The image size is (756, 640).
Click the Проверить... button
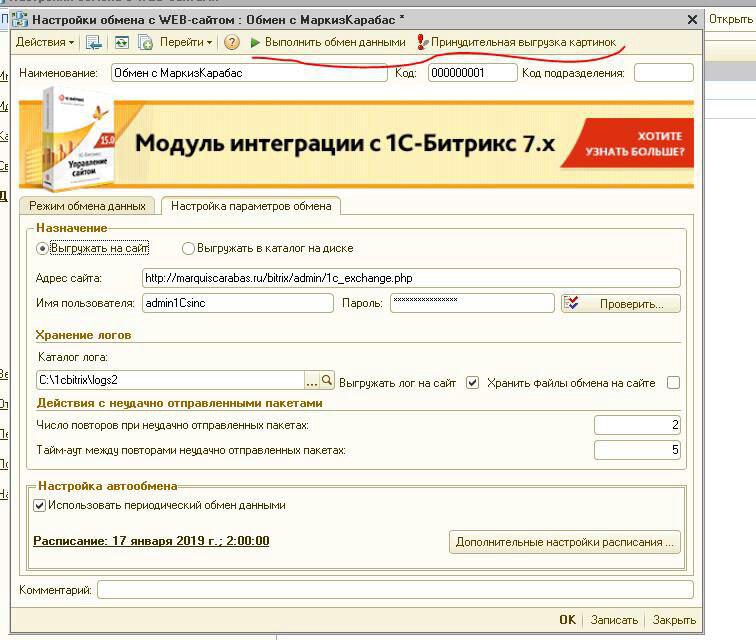pos(621,304)
